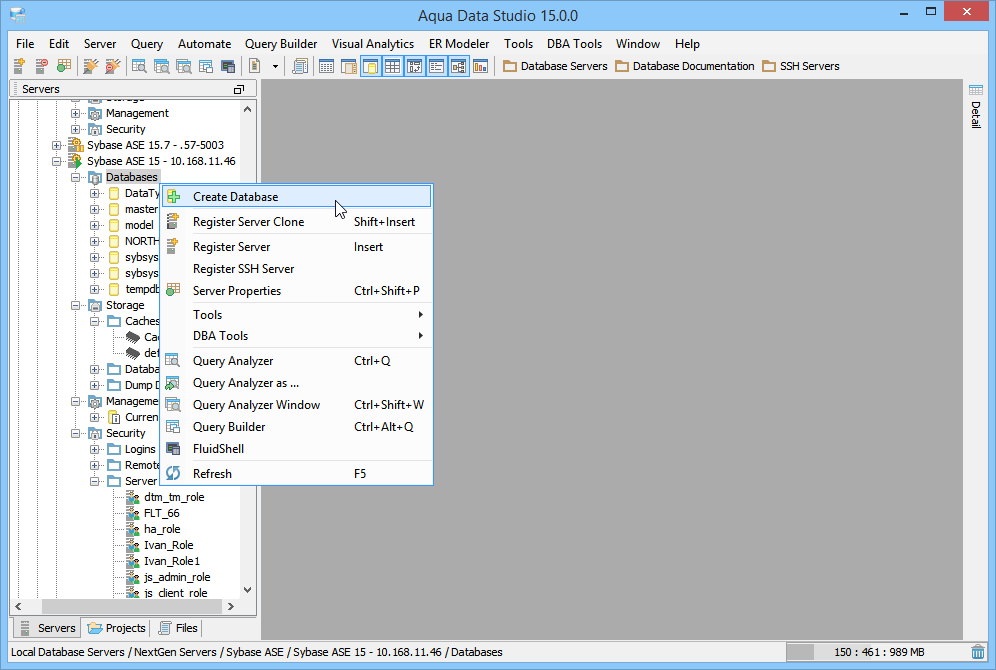Toggle the first table view button after script icon
Viewport: 996px width, 670px height.
click(326, 66)
